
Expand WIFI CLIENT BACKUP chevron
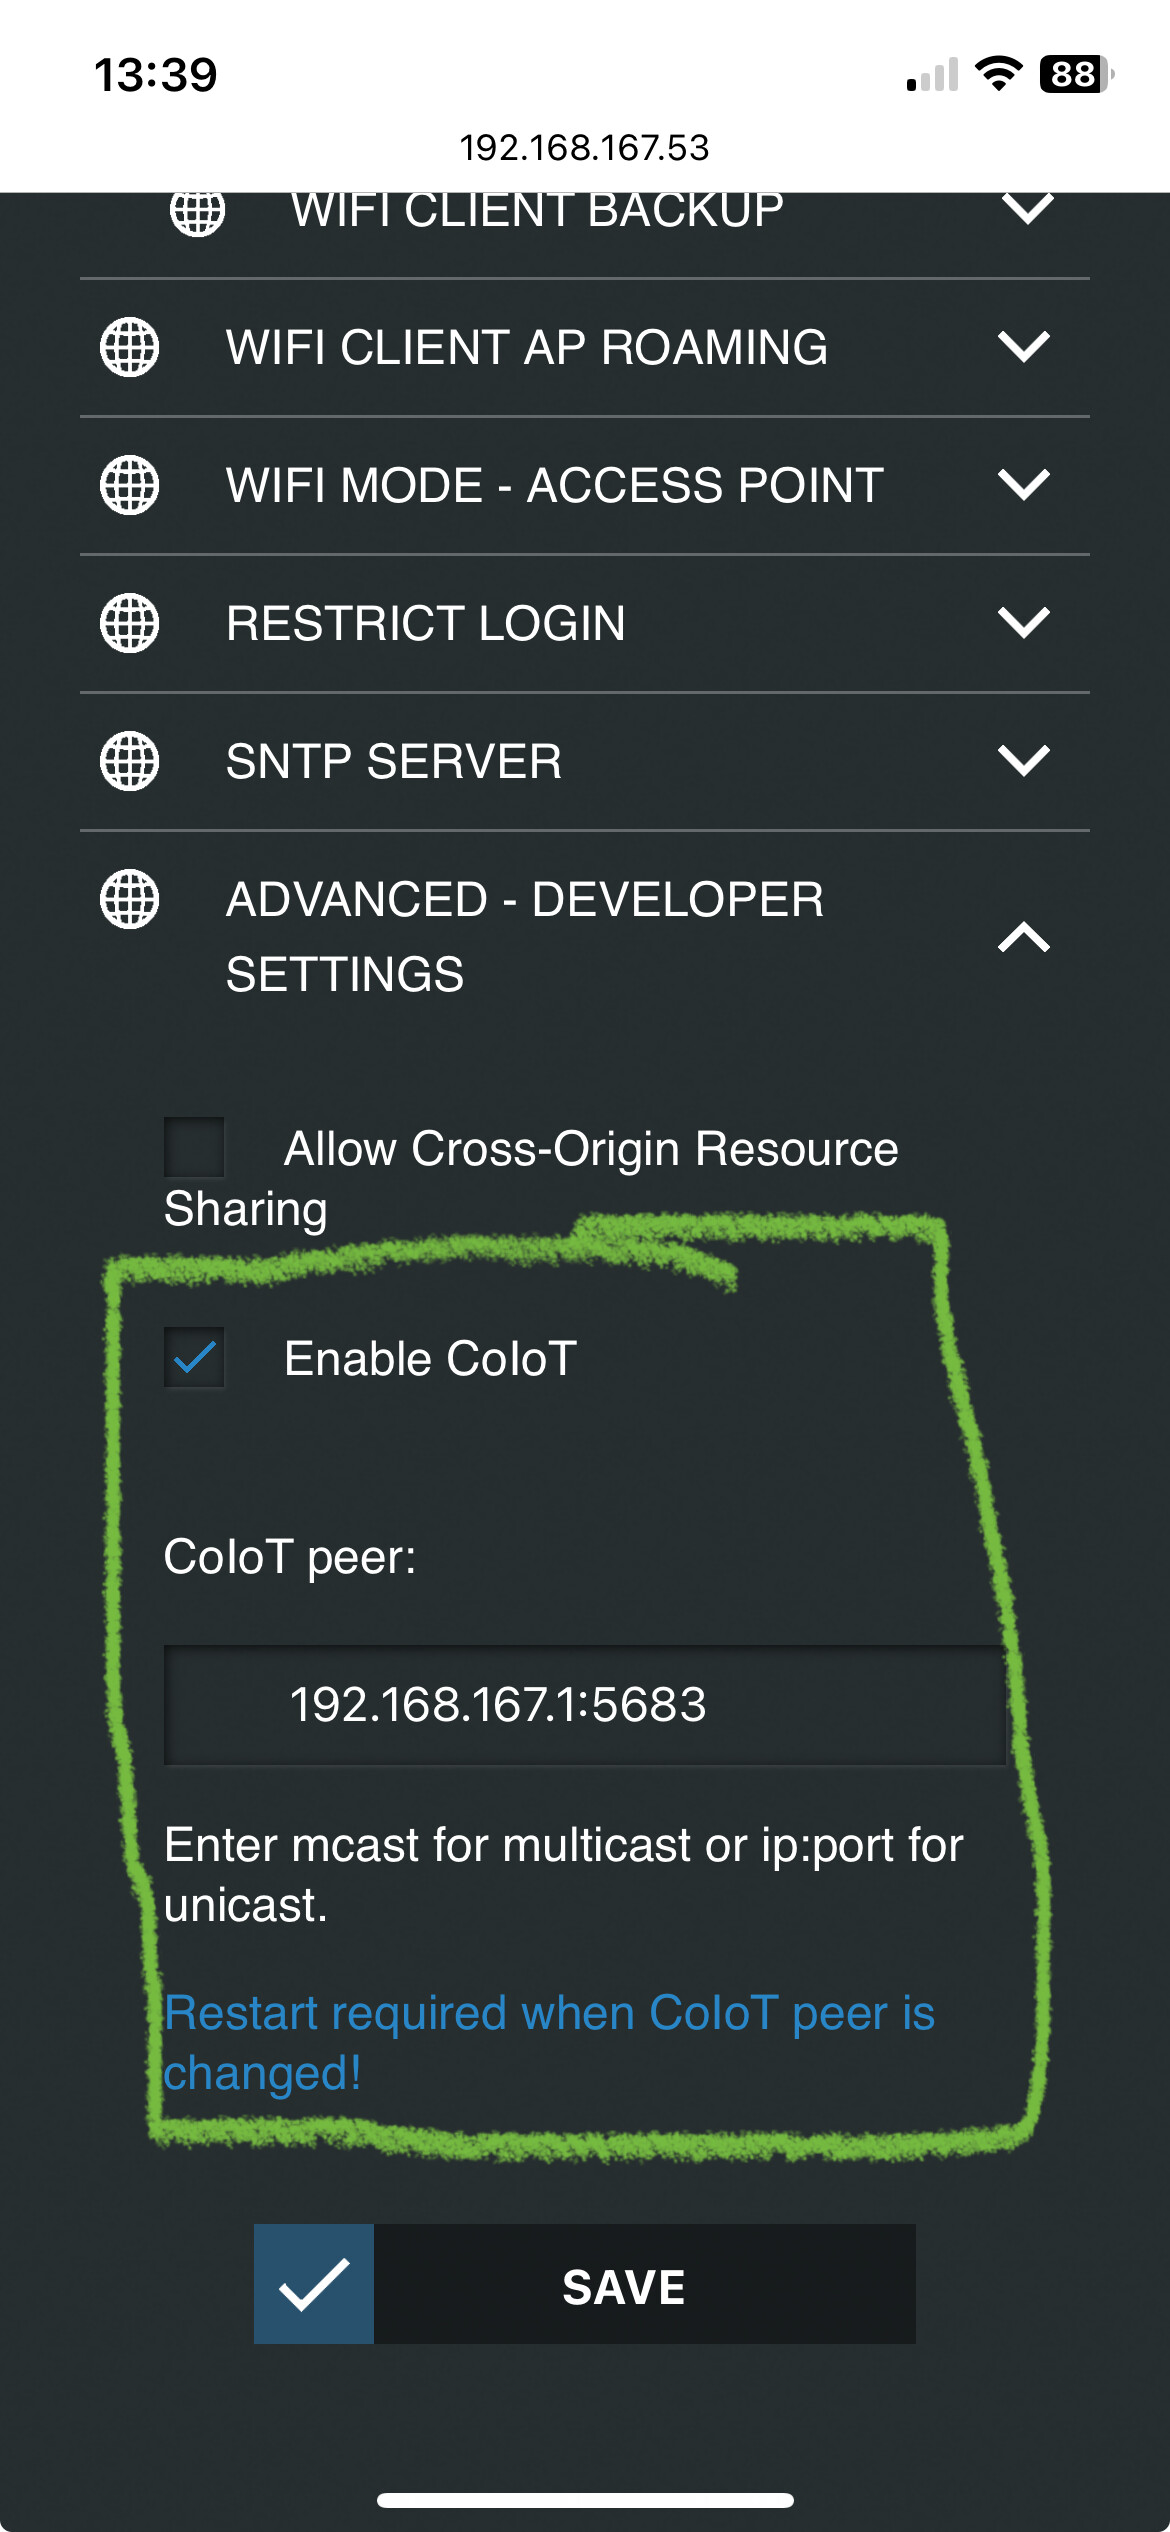1027,209
